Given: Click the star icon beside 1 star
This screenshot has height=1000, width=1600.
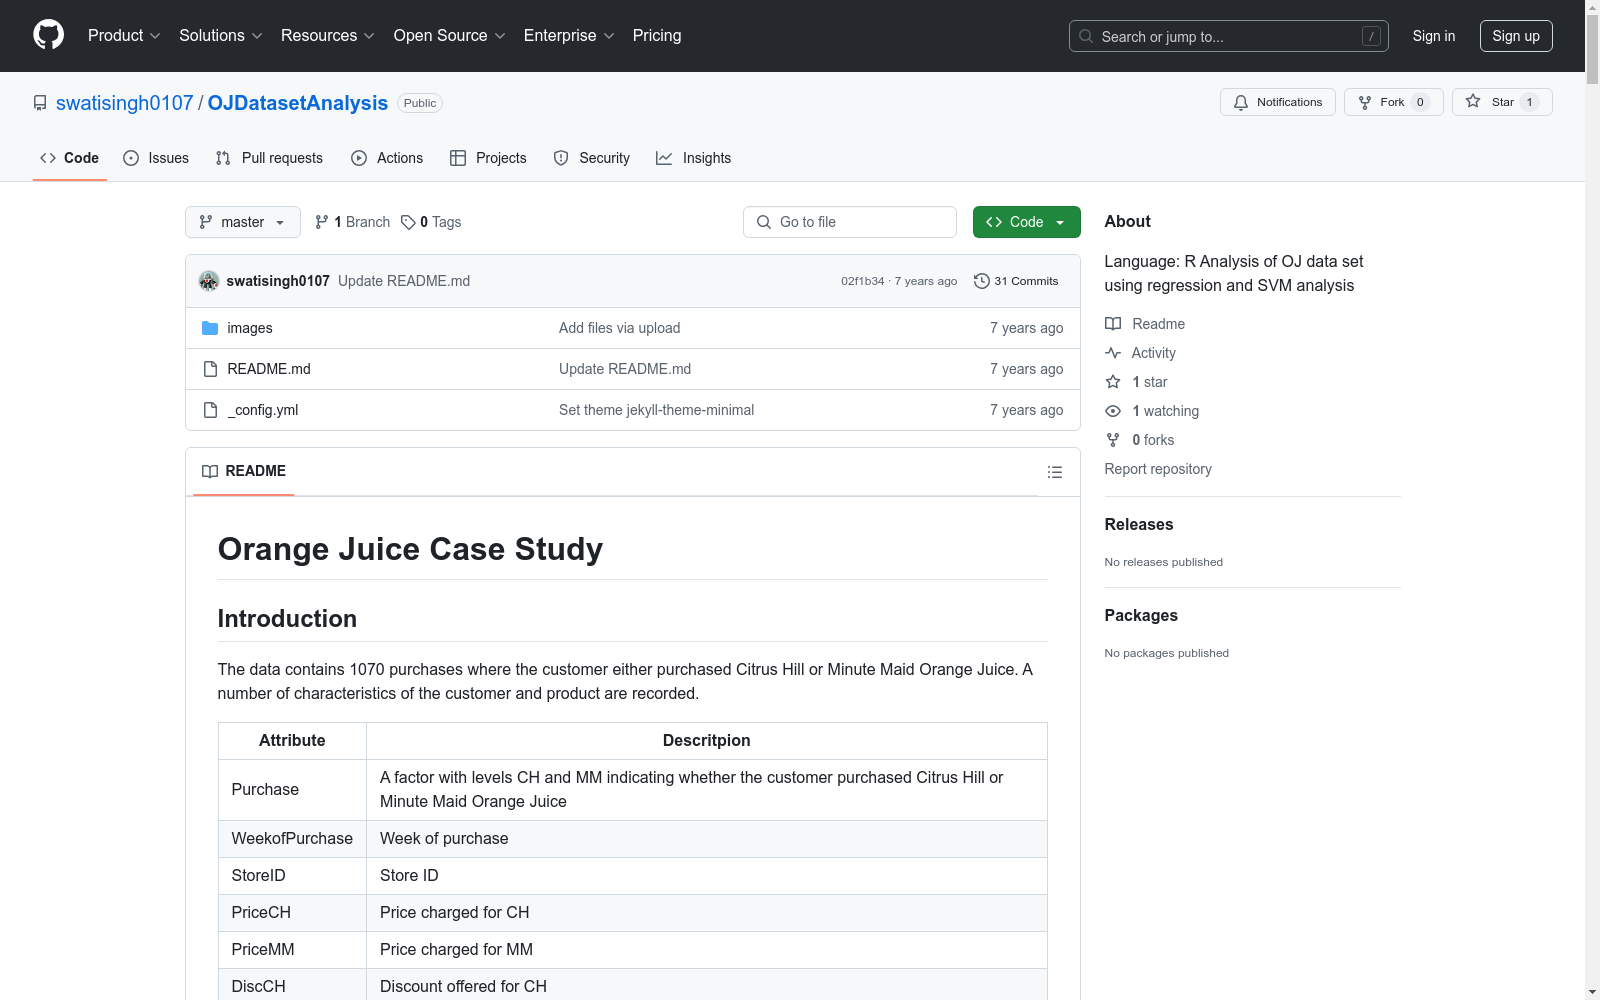Looking at the screenshot, I should tap(1113, 382).
